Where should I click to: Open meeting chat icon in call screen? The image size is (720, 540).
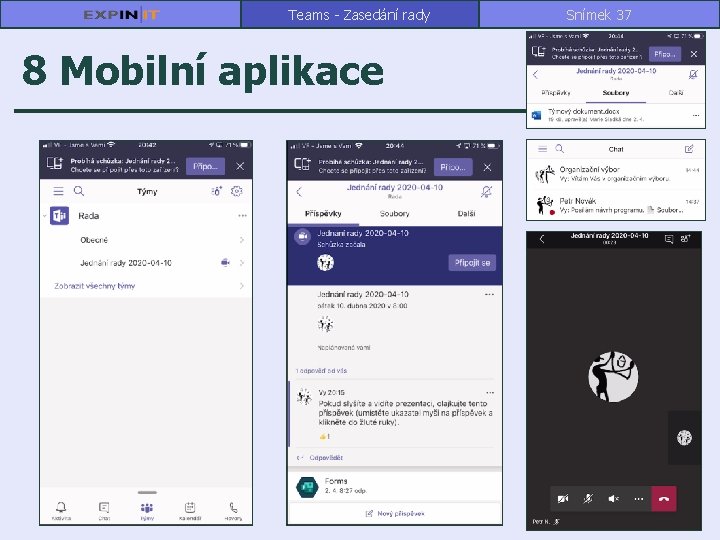pos(669,238)
